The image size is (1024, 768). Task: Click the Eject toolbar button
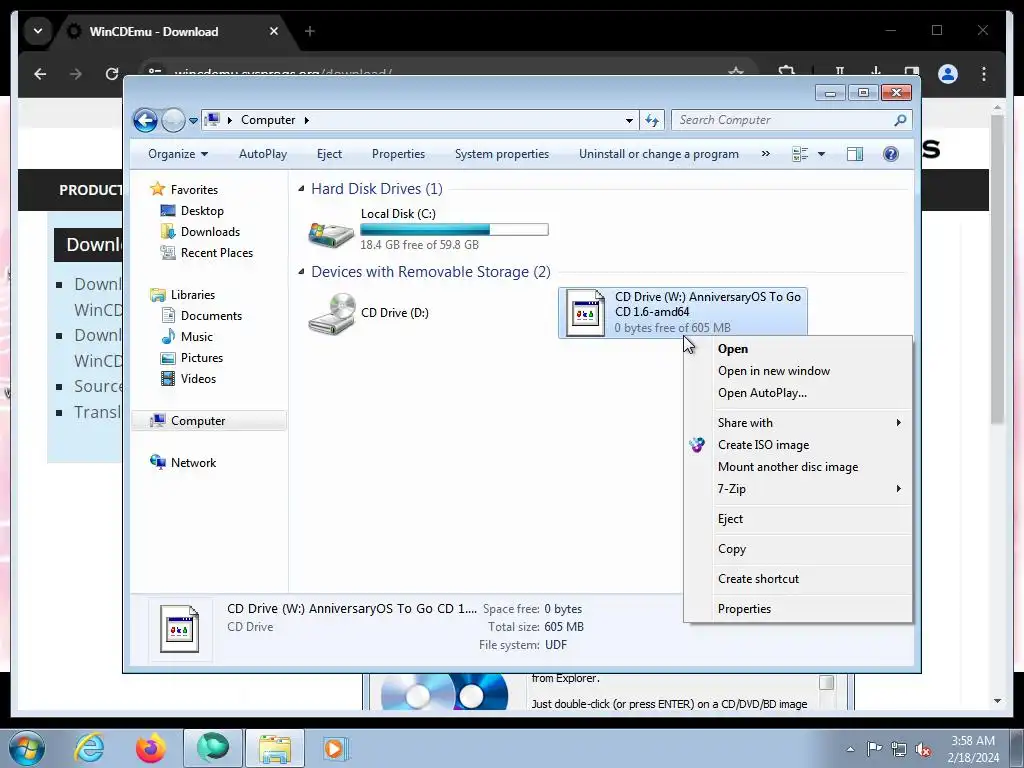click(329, 154)
